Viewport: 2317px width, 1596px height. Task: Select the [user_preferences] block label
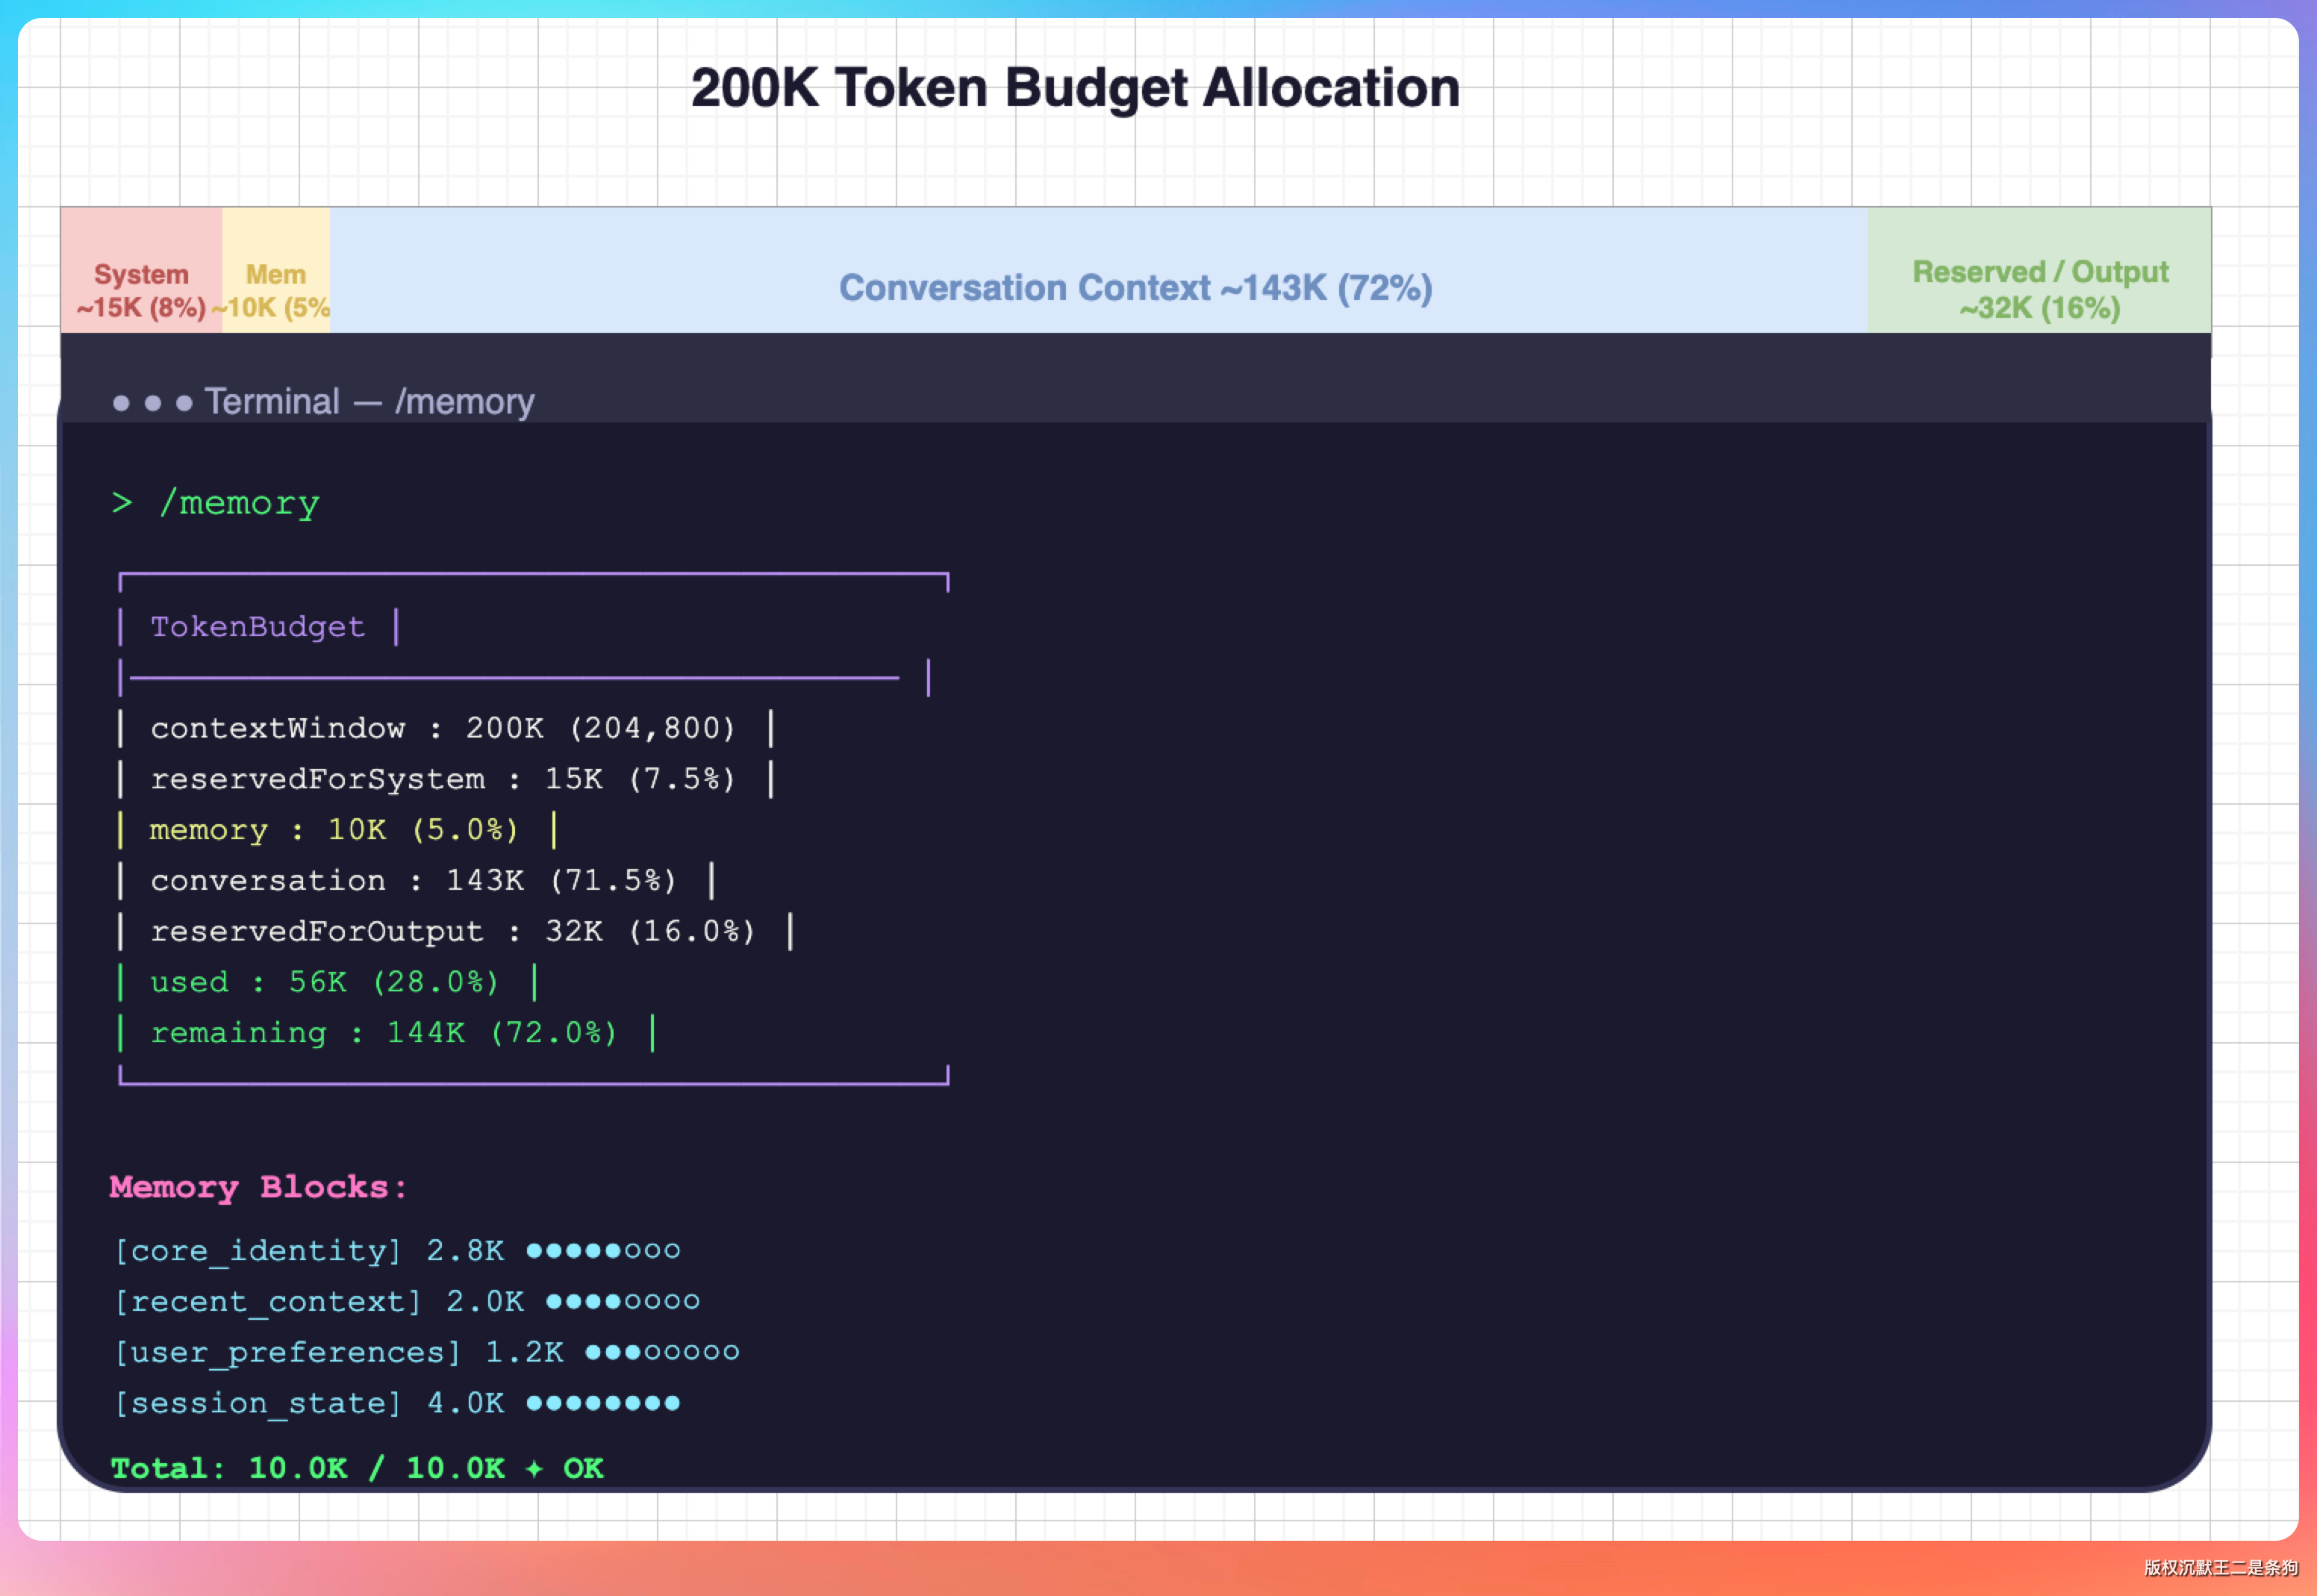(288, 1352)
